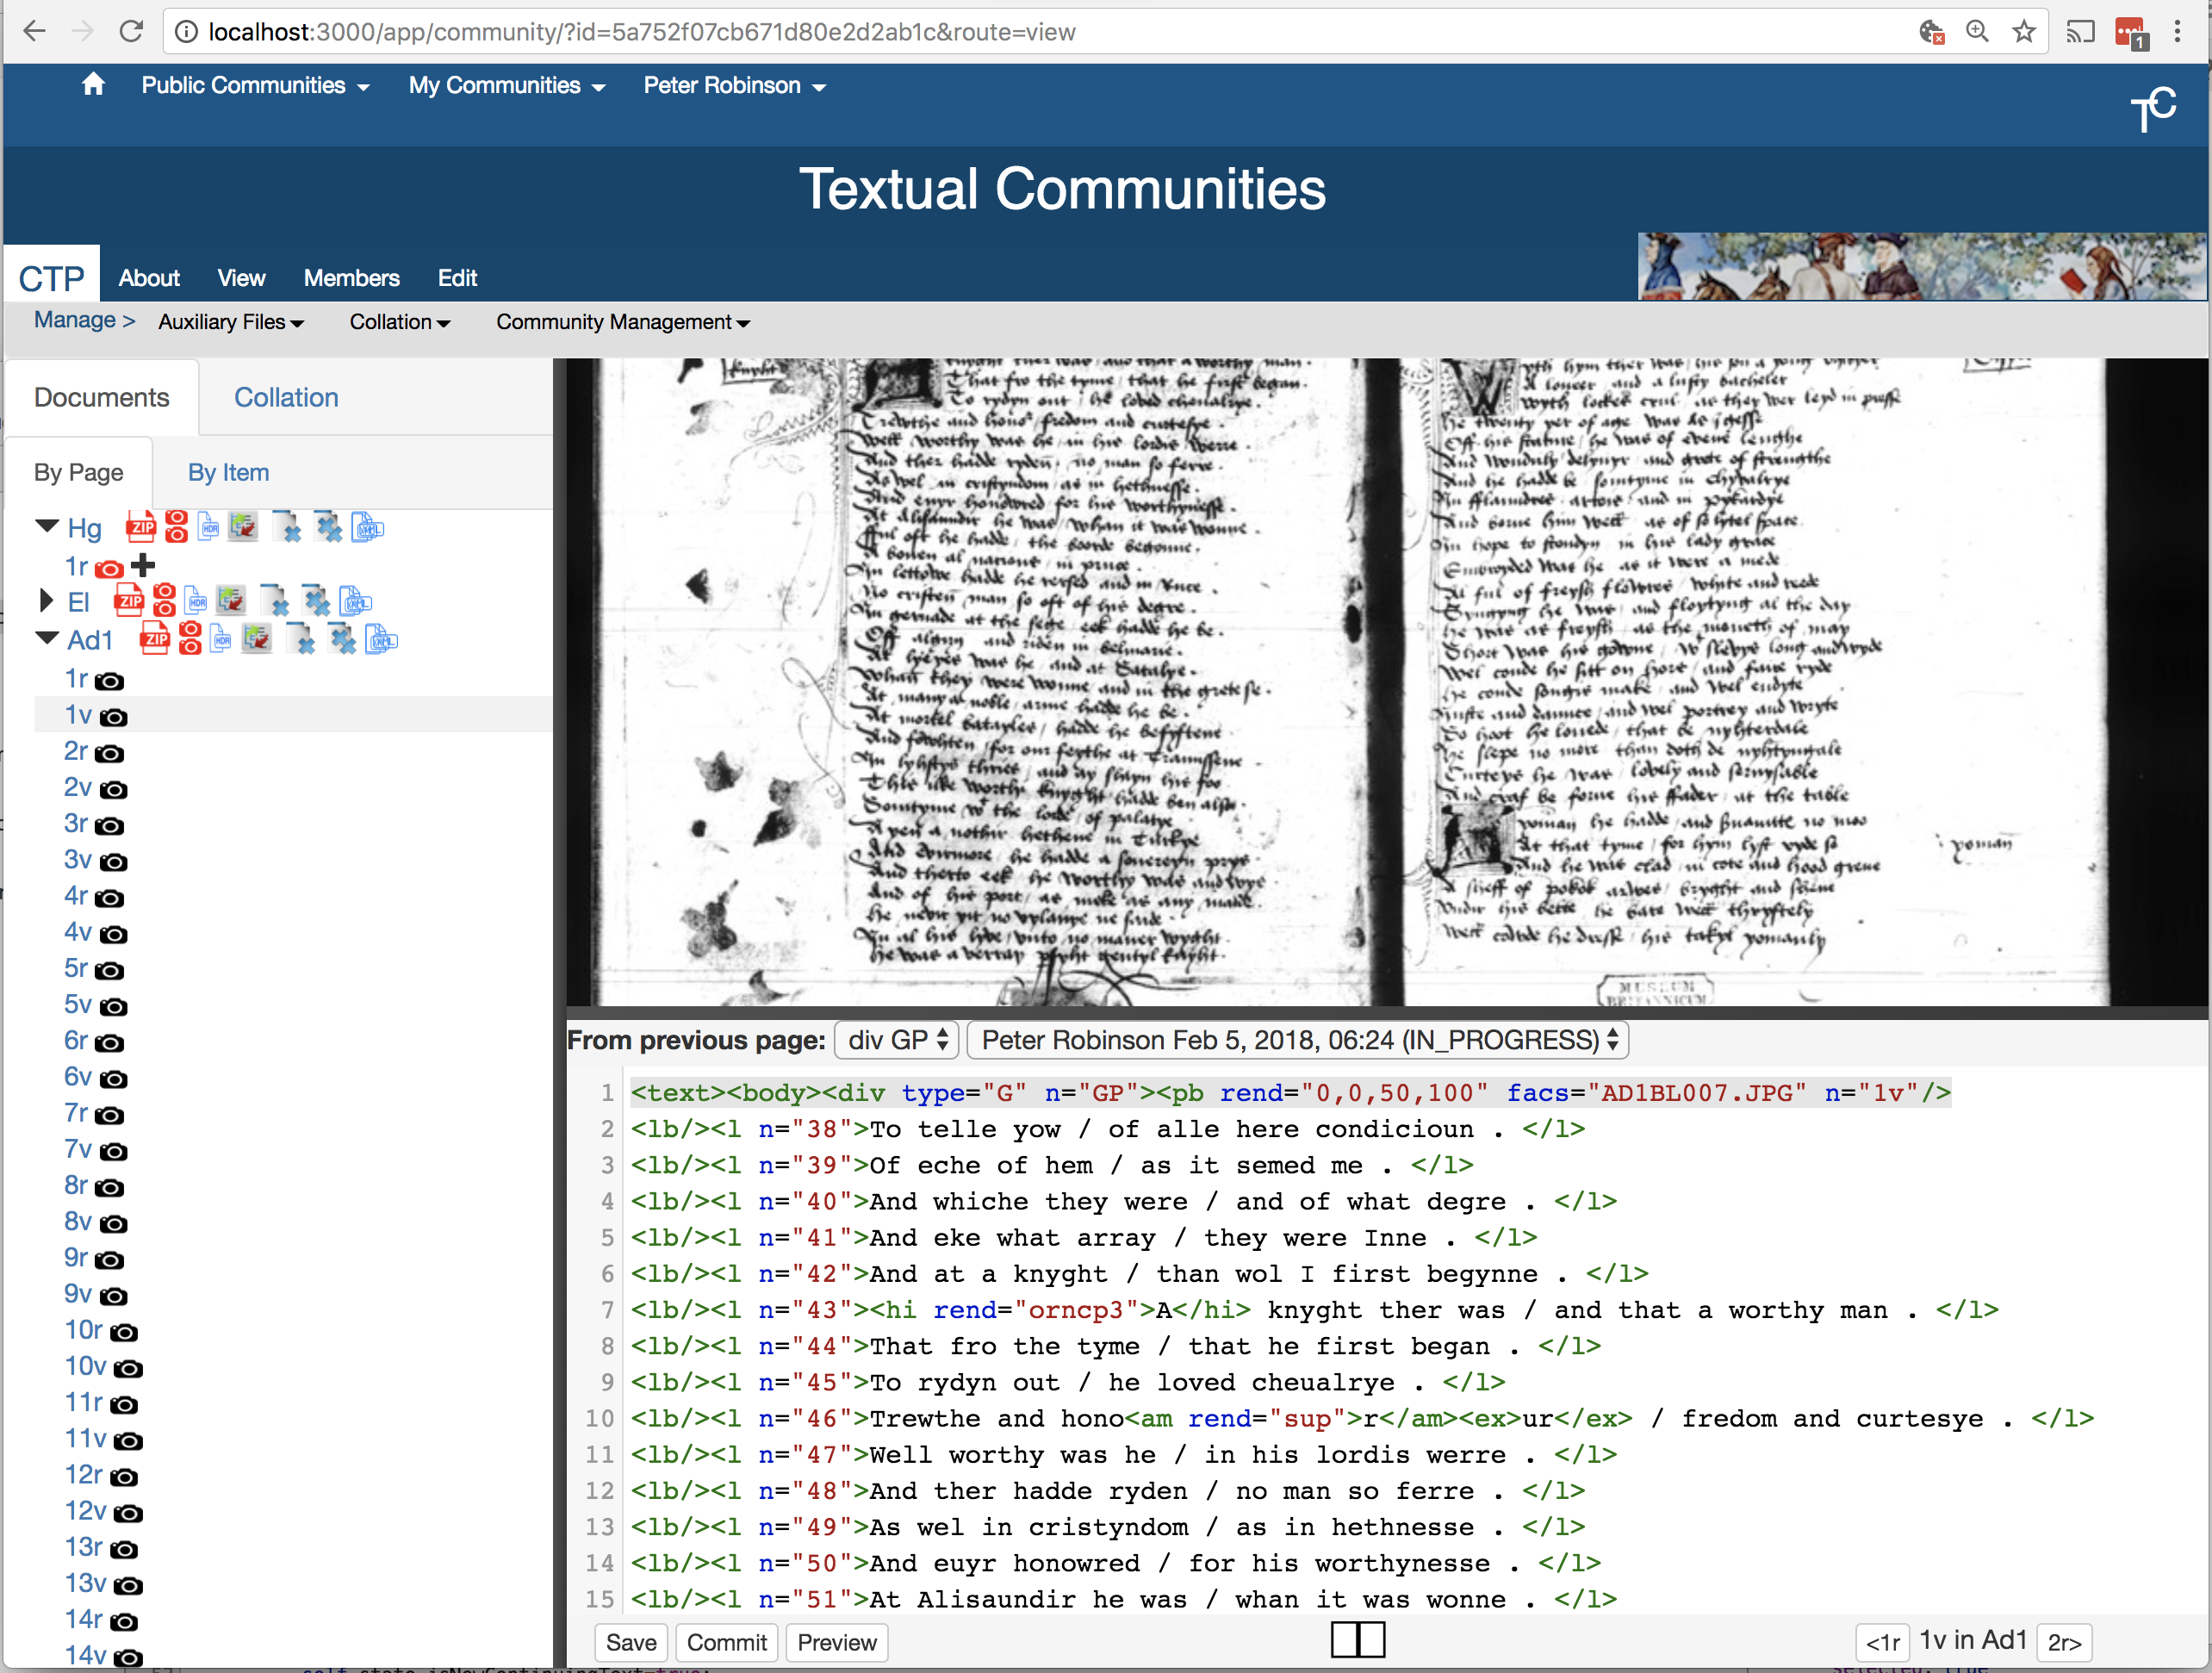2212x1673 pixels.
Task: Open the div GP dropdown
Action: point(897,1040)
